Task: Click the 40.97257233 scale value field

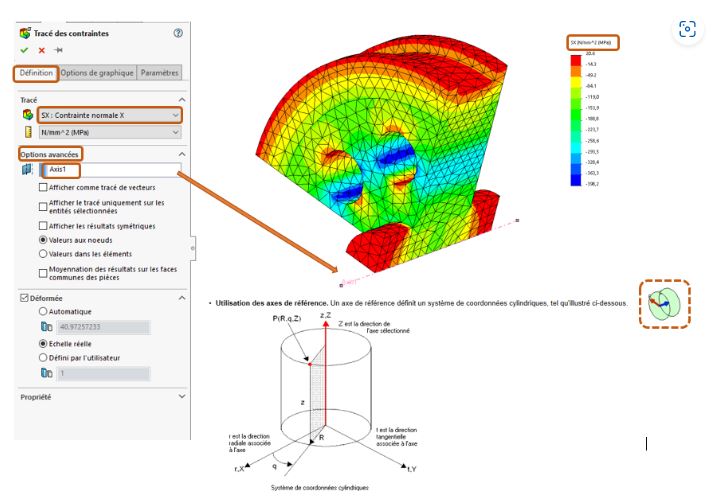Action: tap(104, 327)
